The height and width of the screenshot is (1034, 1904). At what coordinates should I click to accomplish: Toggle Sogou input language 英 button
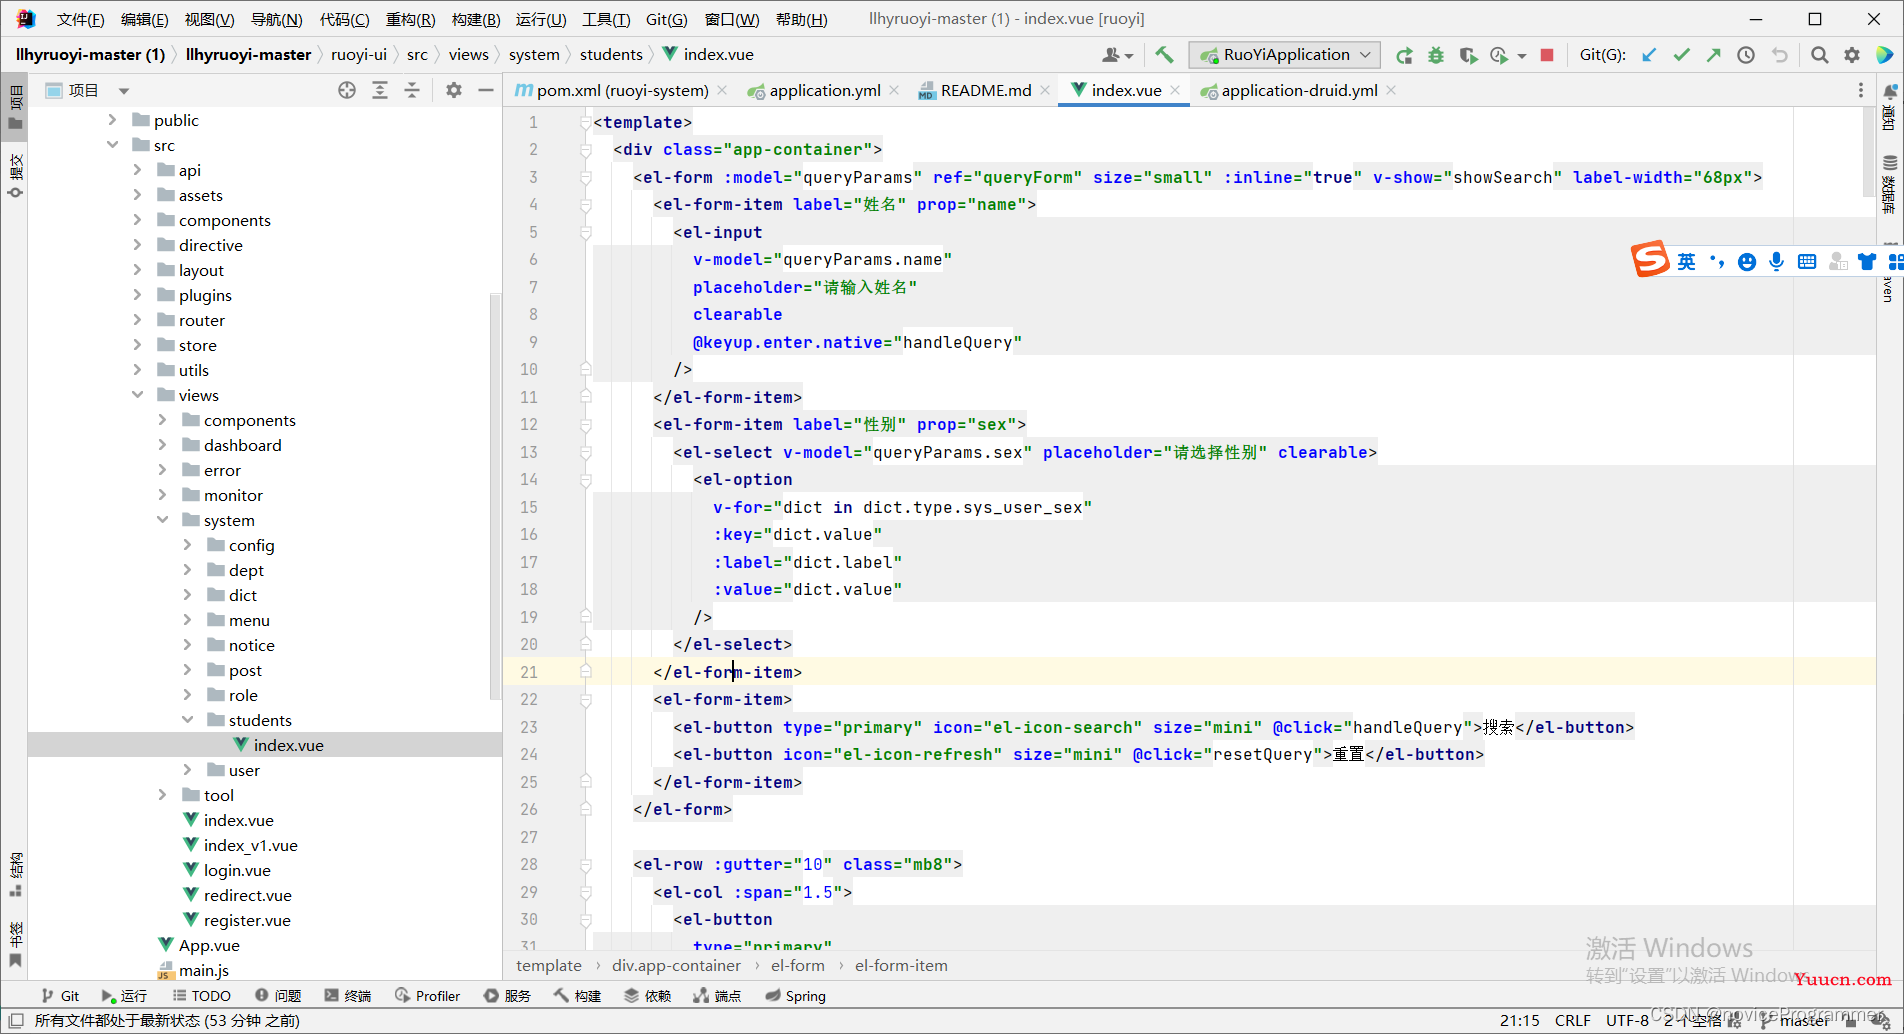tap(1686, 262)
